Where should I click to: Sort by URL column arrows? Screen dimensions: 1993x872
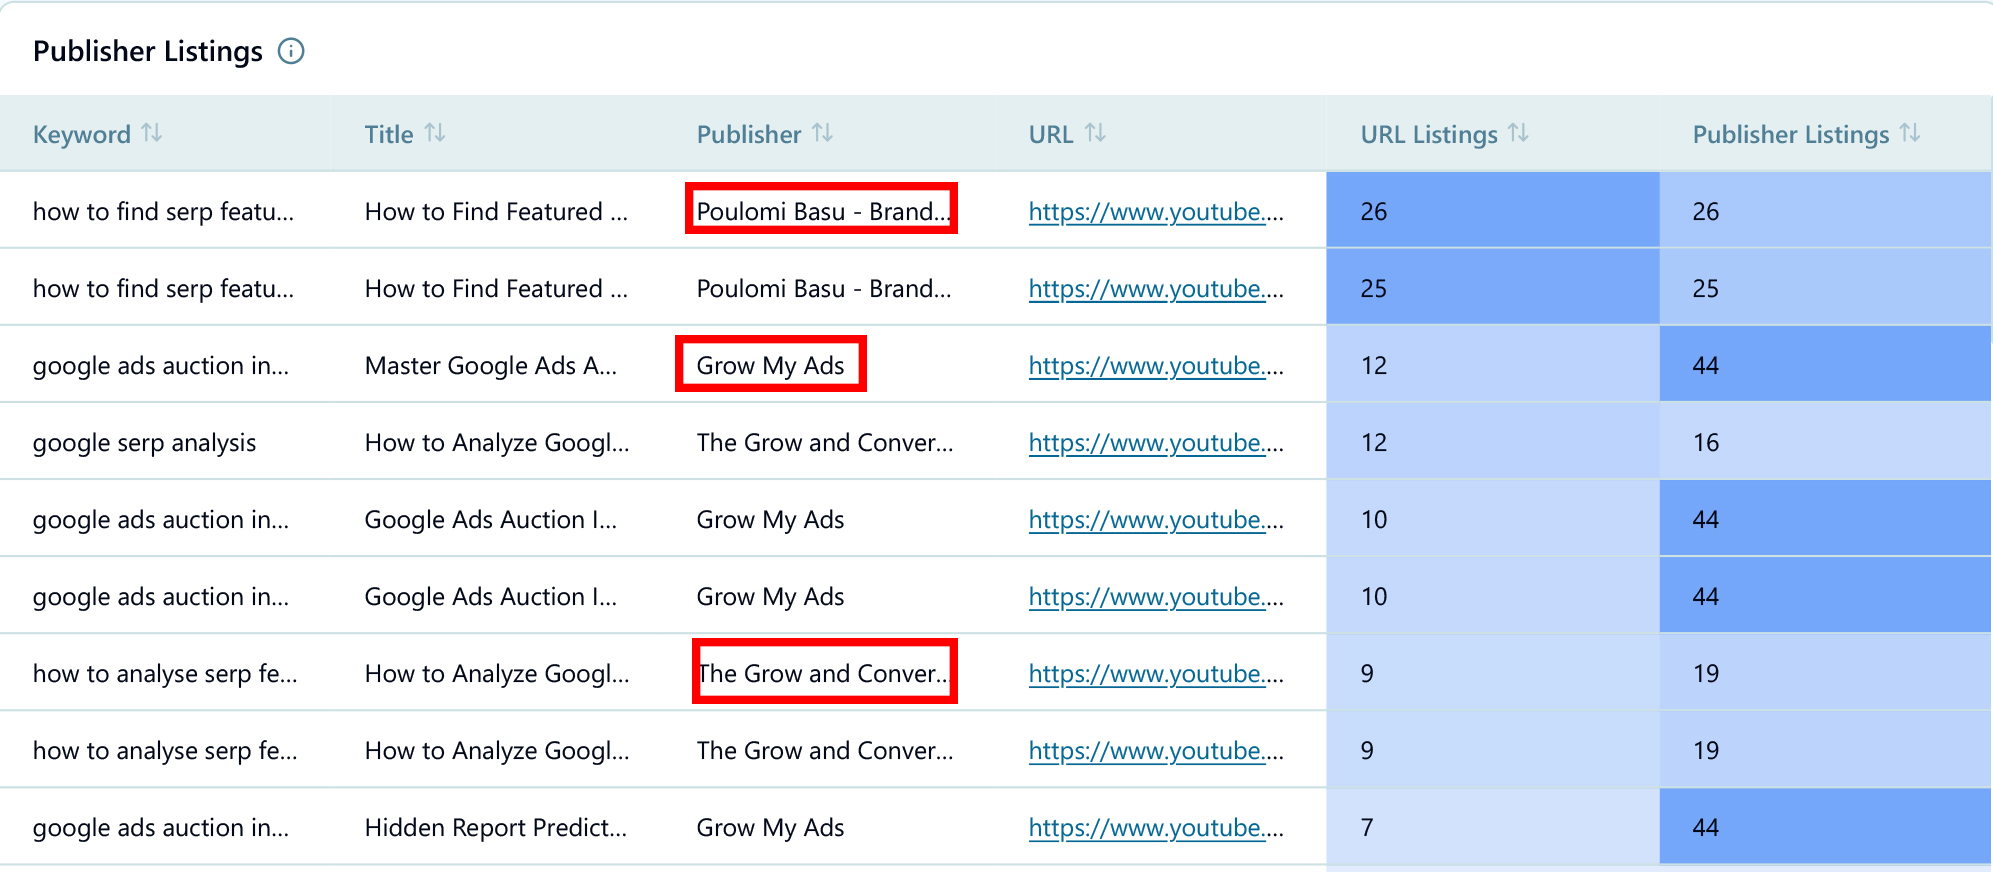pos(1096,133)
